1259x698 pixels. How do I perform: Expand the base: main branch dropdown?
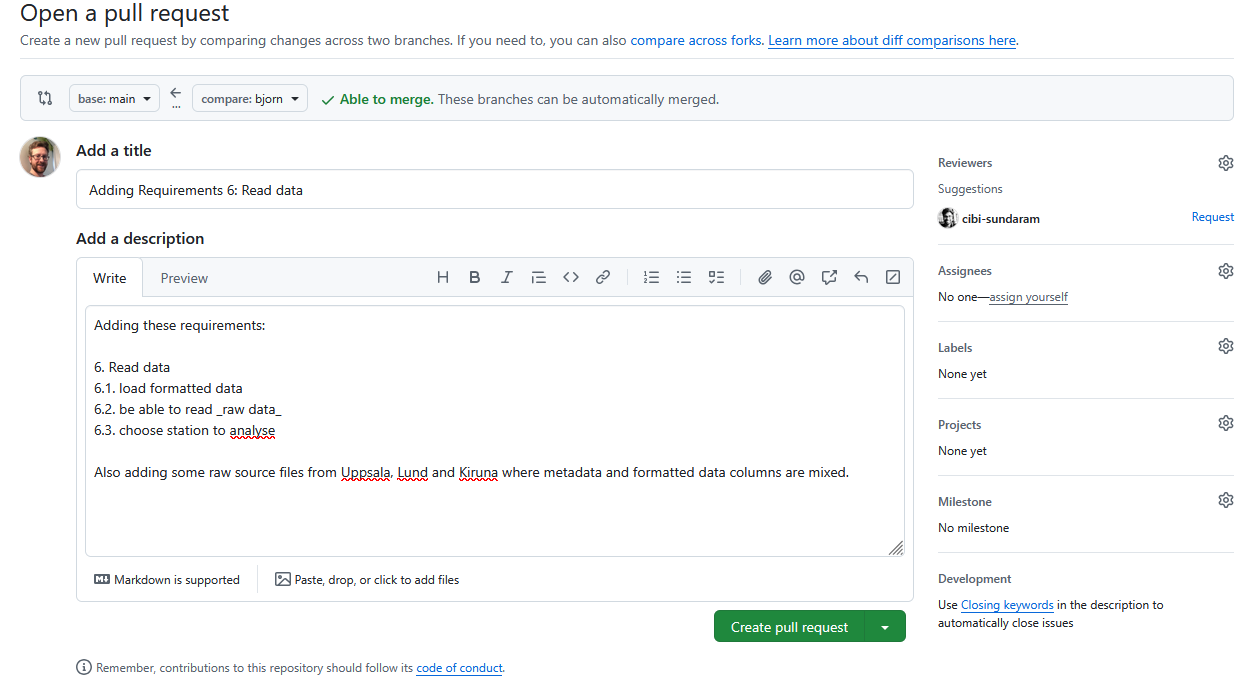[x=114, y=99]
